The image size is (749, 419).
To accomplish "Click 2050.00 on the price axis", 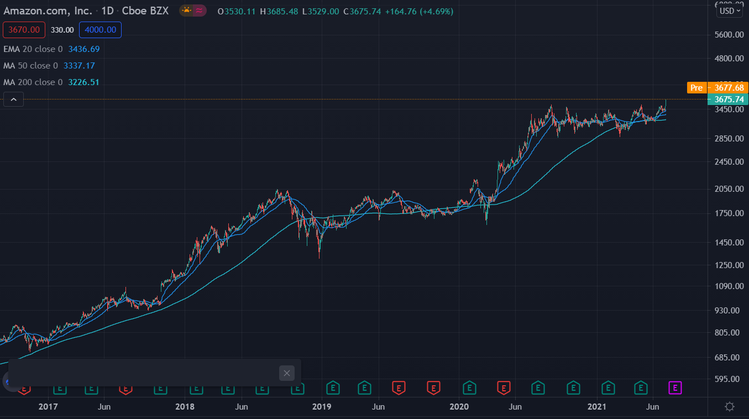I will click(729, 189).
